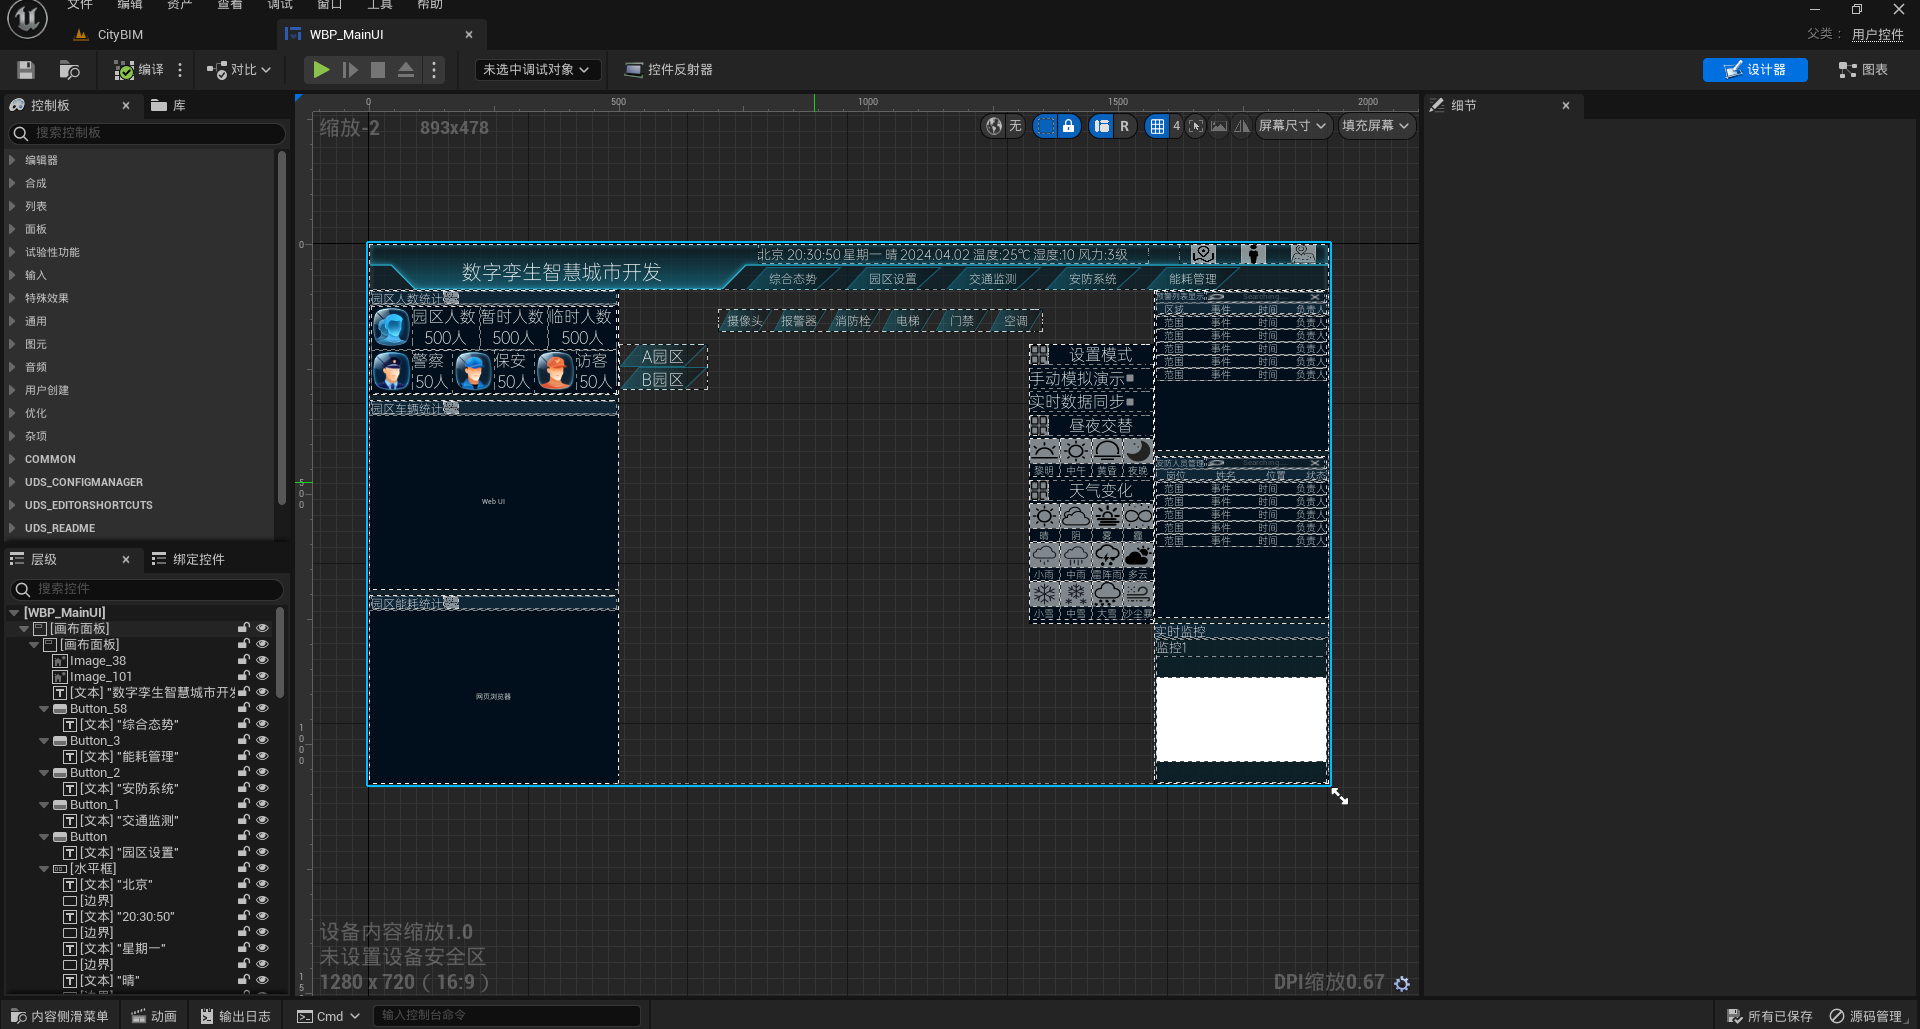Viewport: 1920px width, 1029px height.
Task: Toggle the layout lock icon
Action: (1068, 126)
